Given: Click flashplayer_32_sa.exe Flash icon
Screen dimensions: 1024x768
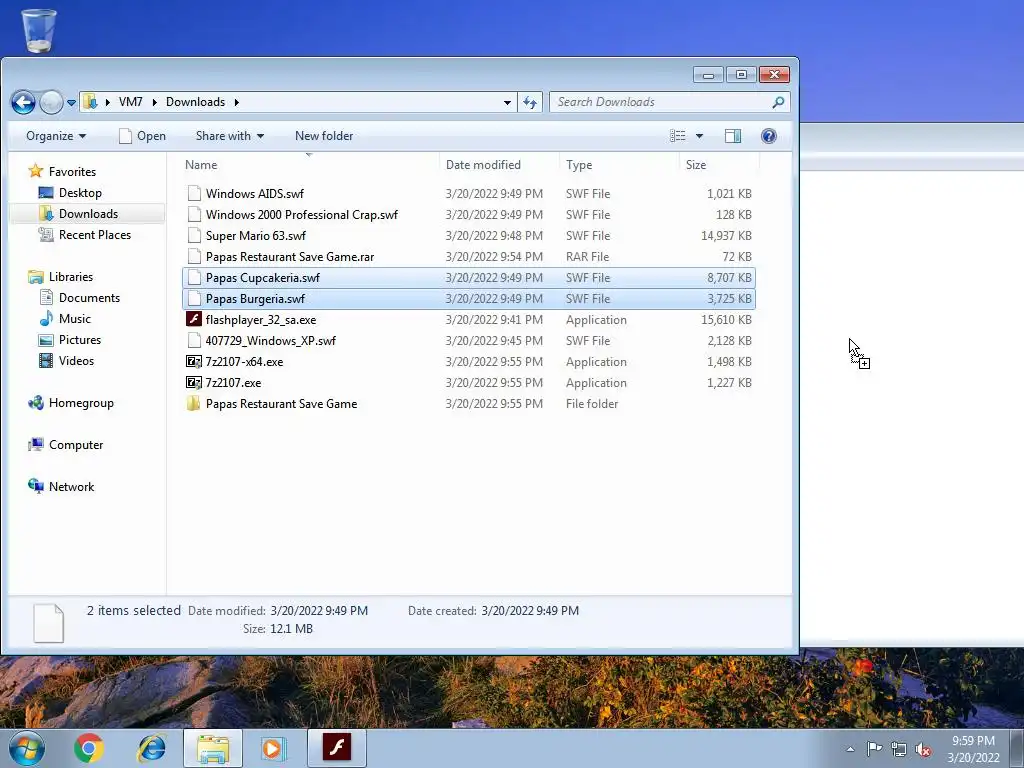Looking at the screenshot, I should [x=194, y=319].
